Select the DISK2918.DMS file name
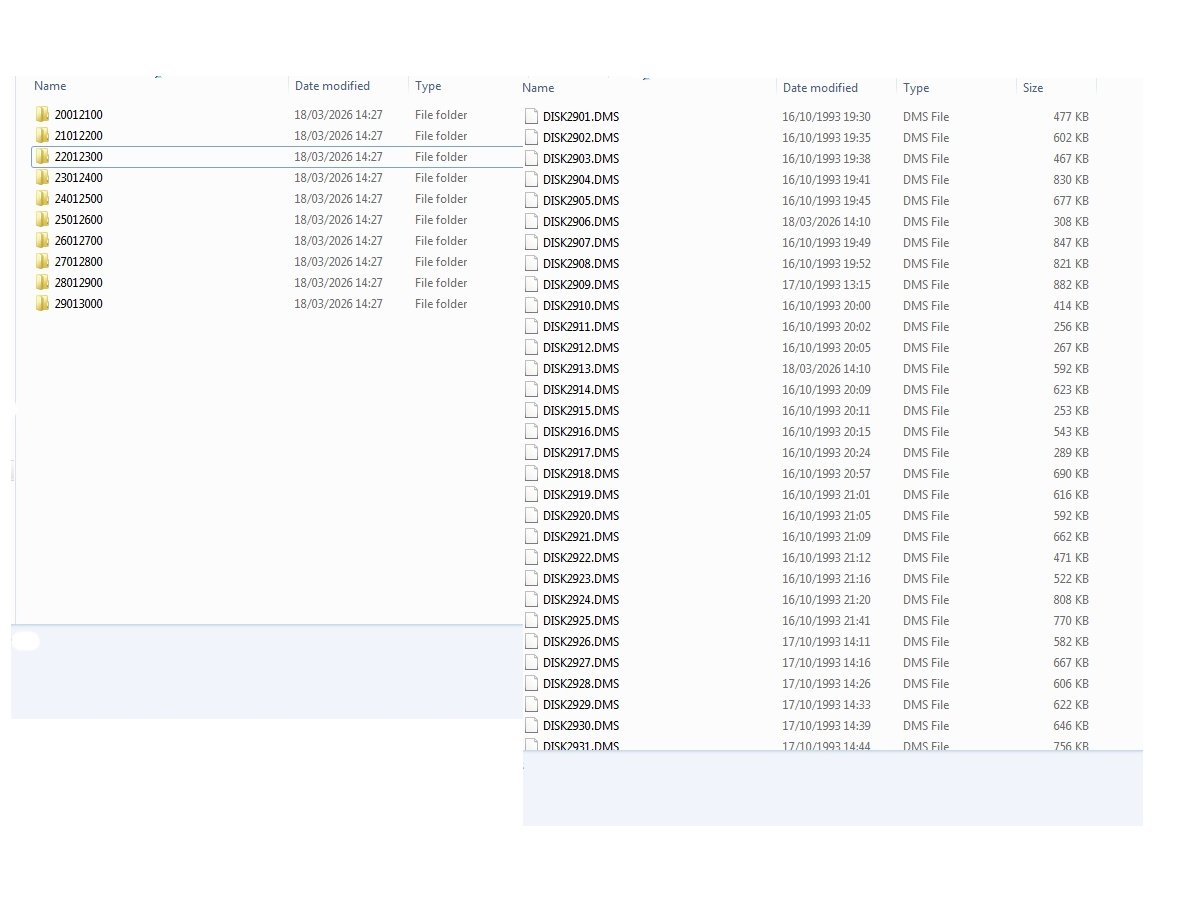Image resolution: width=1200 pixels, height=900 pixels. point(581,474)
